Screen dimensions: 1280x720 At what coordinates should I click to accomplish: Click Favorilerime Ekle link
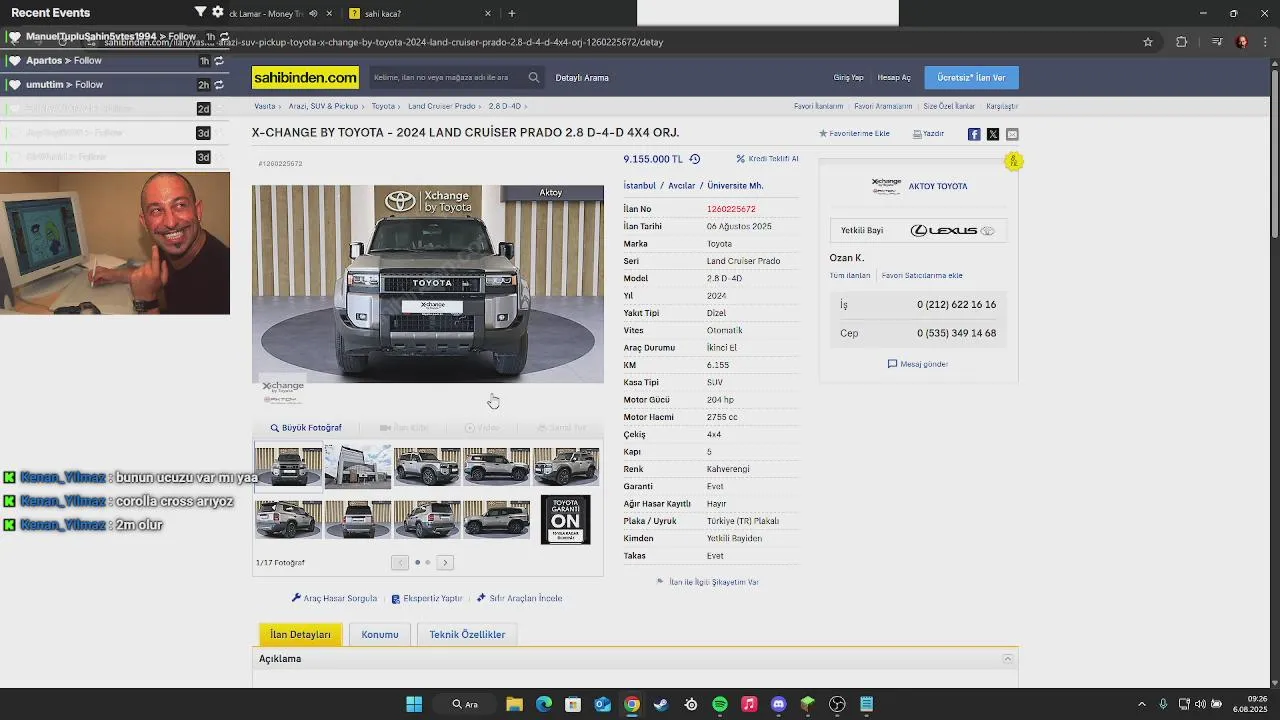tap(854, 134)
